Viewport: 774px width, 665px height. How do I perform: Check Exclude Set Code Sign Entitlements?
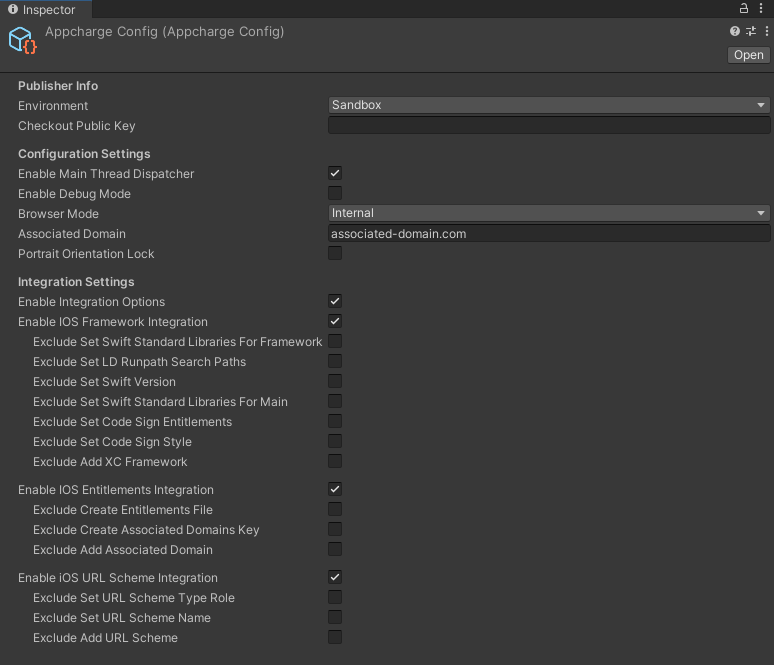point(335,421)
